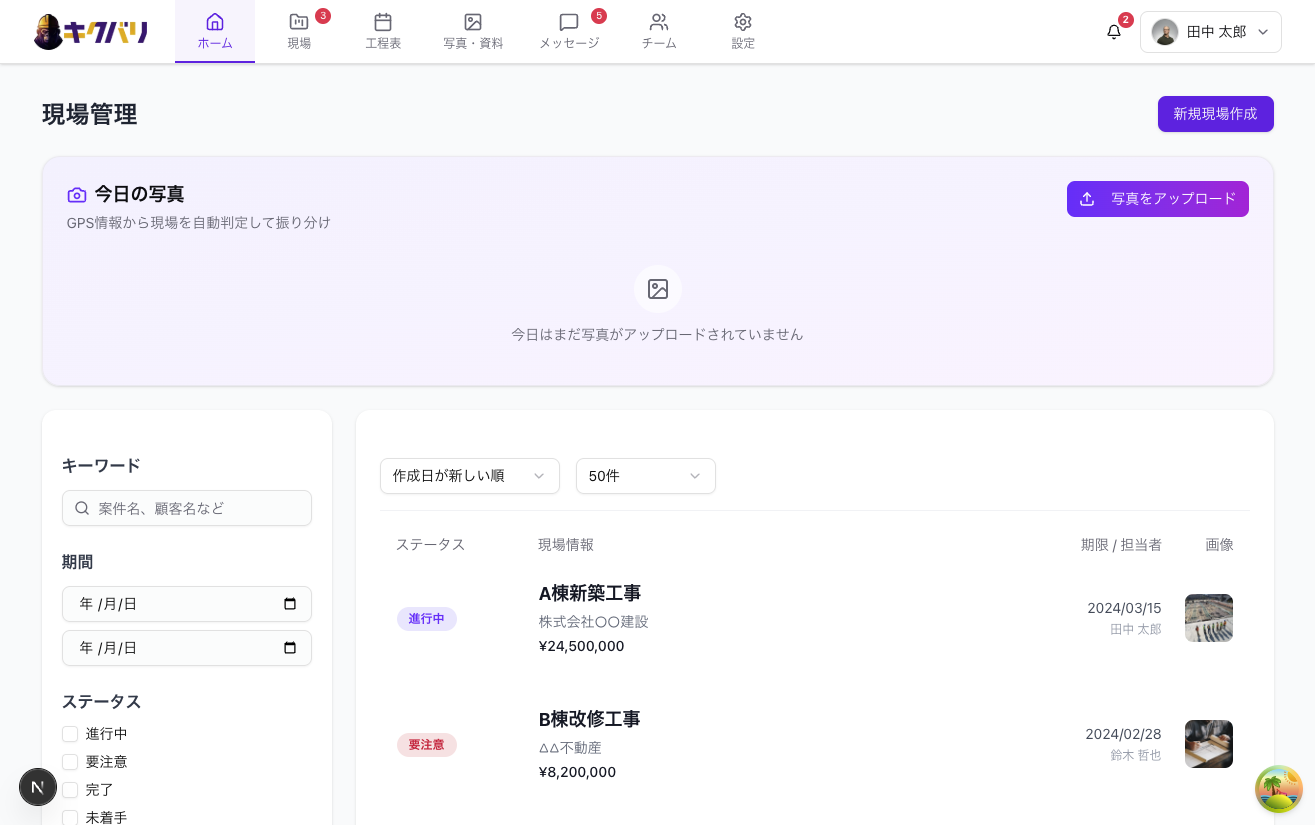Click the floating palm tree widget
The image size is (1315, 825).
coord(1279,789)
